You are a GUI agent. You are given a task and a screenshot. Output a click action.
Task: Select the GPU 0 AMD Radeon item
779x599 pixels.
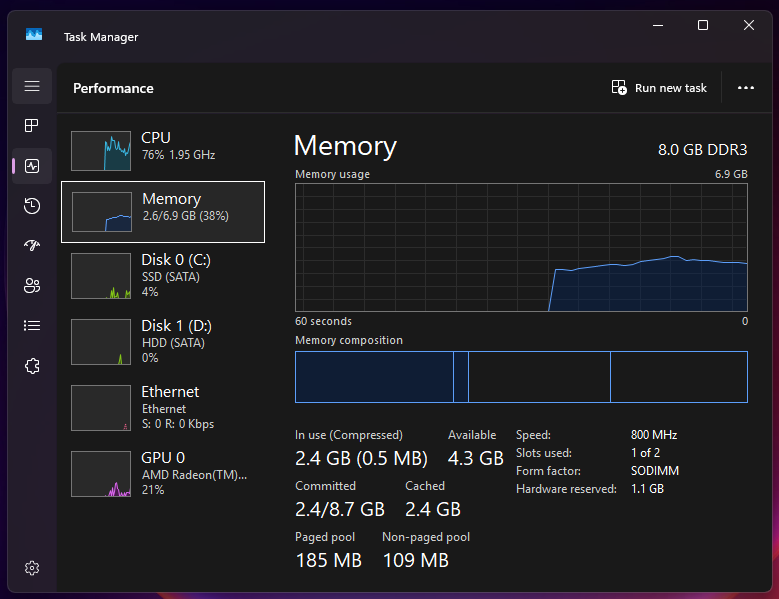coord(162,472)
